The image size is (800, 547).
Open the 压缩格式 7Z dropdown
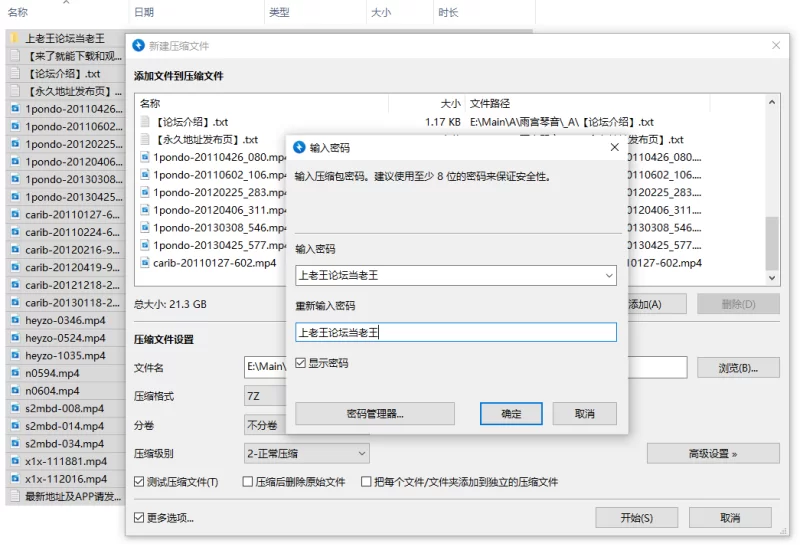(x=265, y=396)
